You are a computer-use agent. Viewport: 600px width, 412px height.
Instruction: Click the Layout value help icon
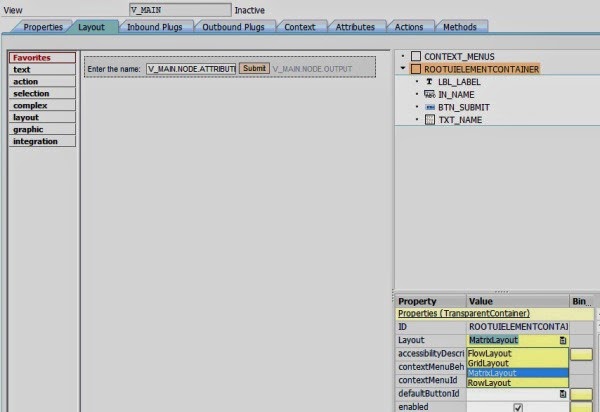coord(563,340)
